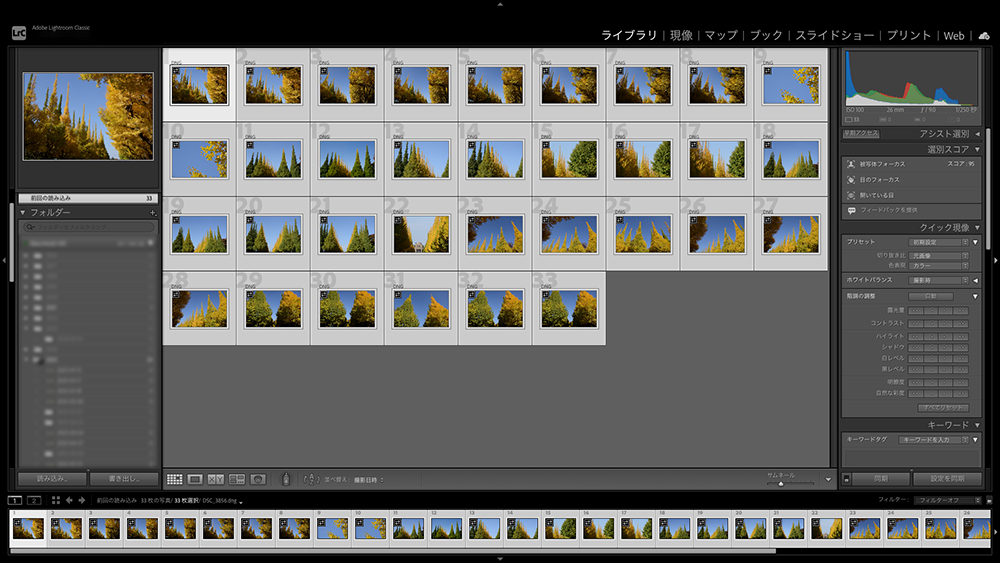Click the Lightroom Classic LrC logo
The image size is (1000, 563).
(19, 33)
